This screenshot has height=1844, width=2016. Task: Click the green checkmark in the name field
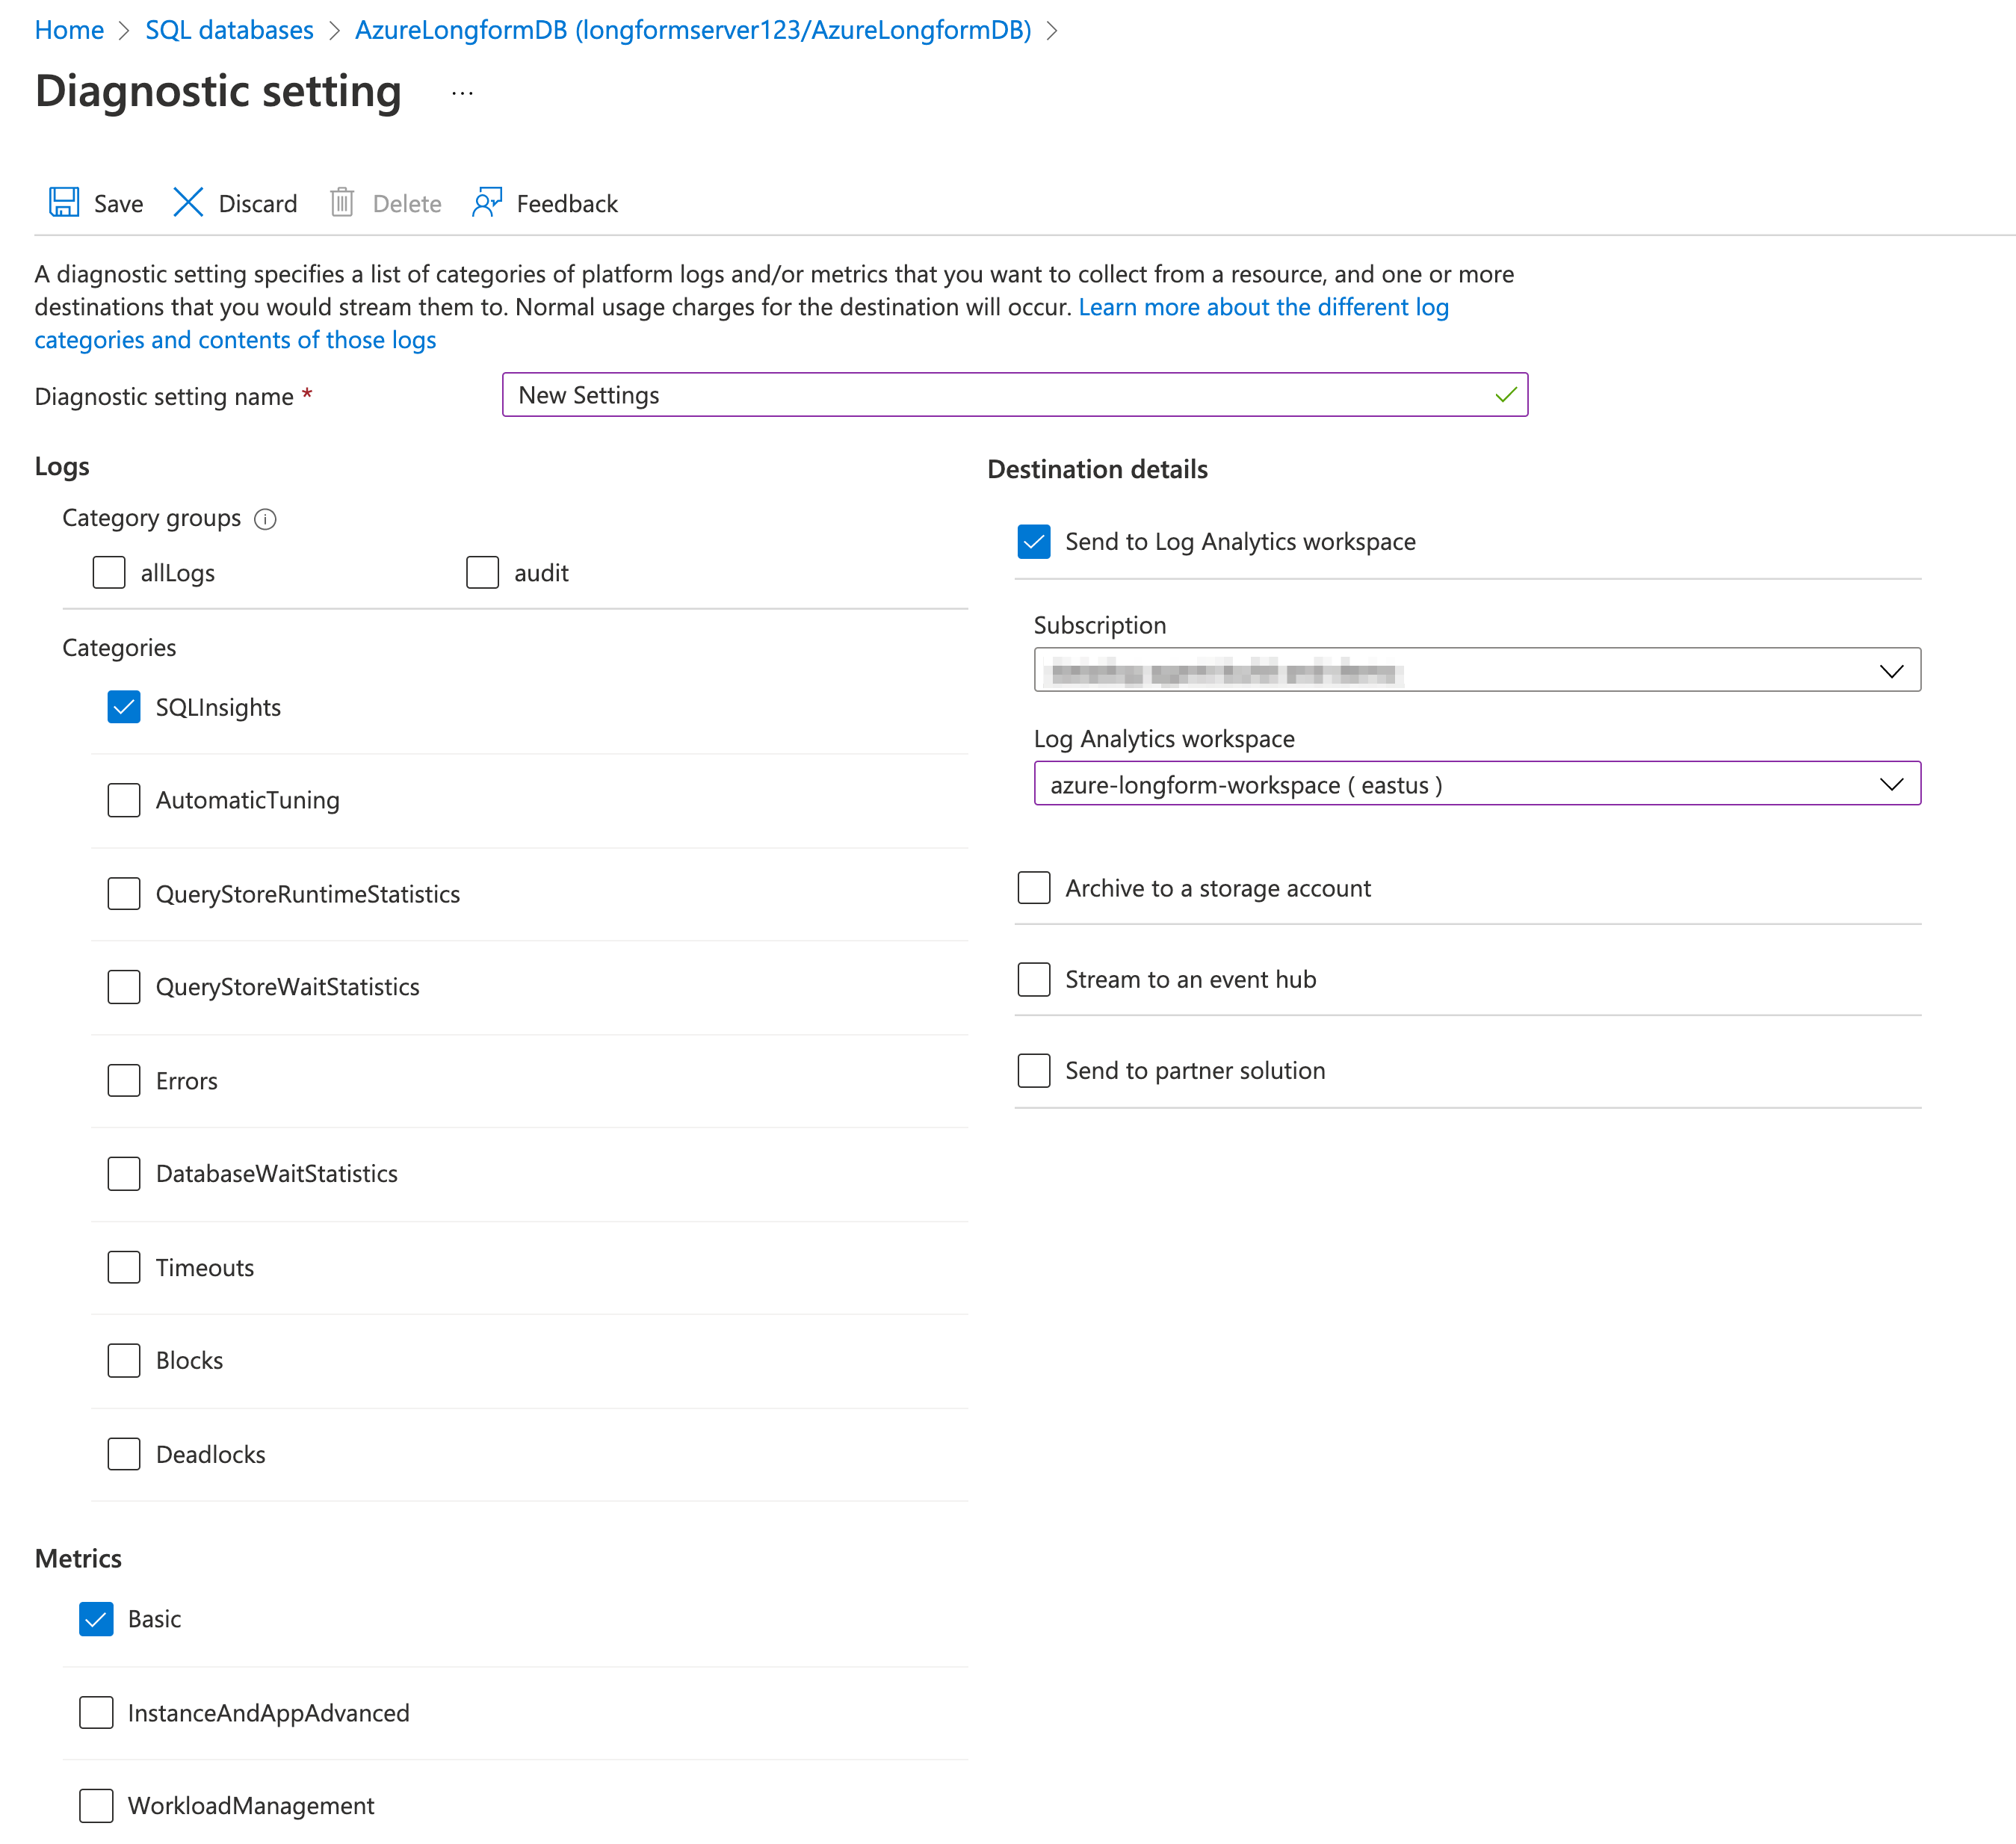tap(1503, 395)
